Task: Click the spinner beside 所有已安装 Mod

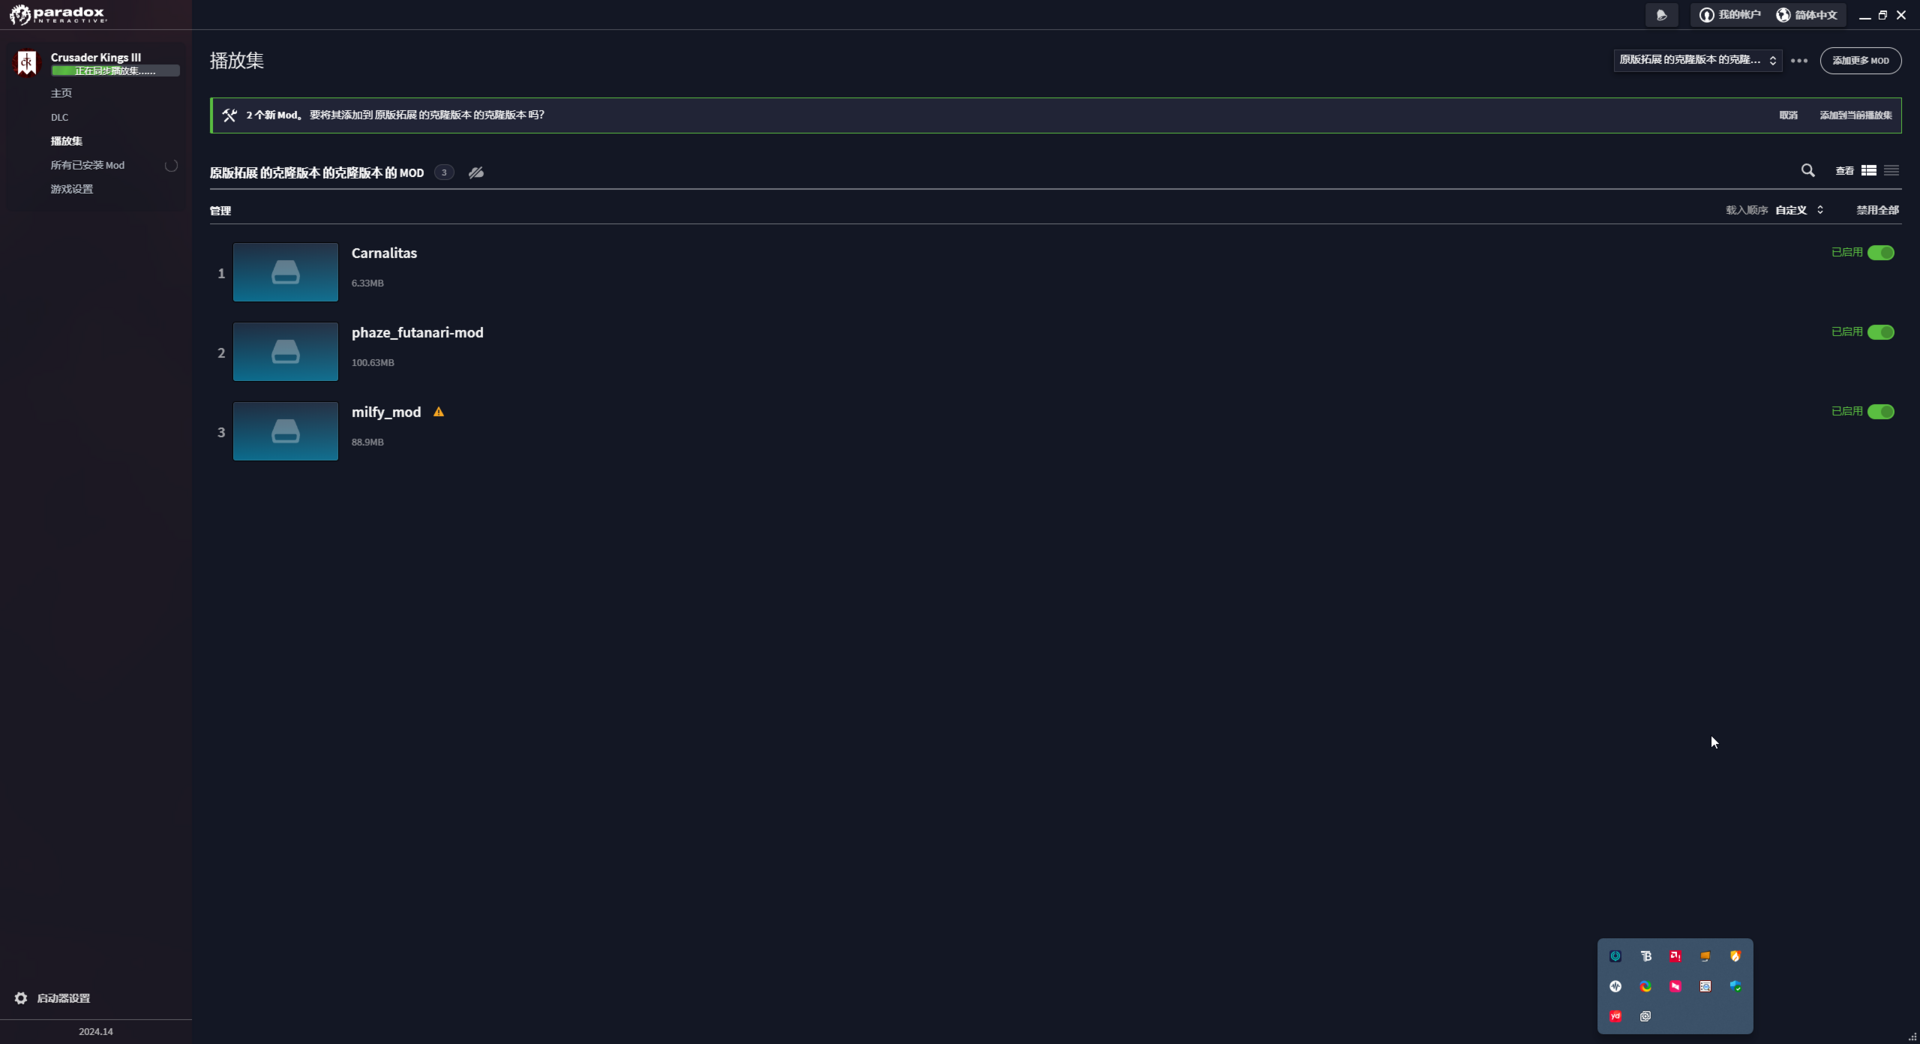Action: click(x=171, y=166)
